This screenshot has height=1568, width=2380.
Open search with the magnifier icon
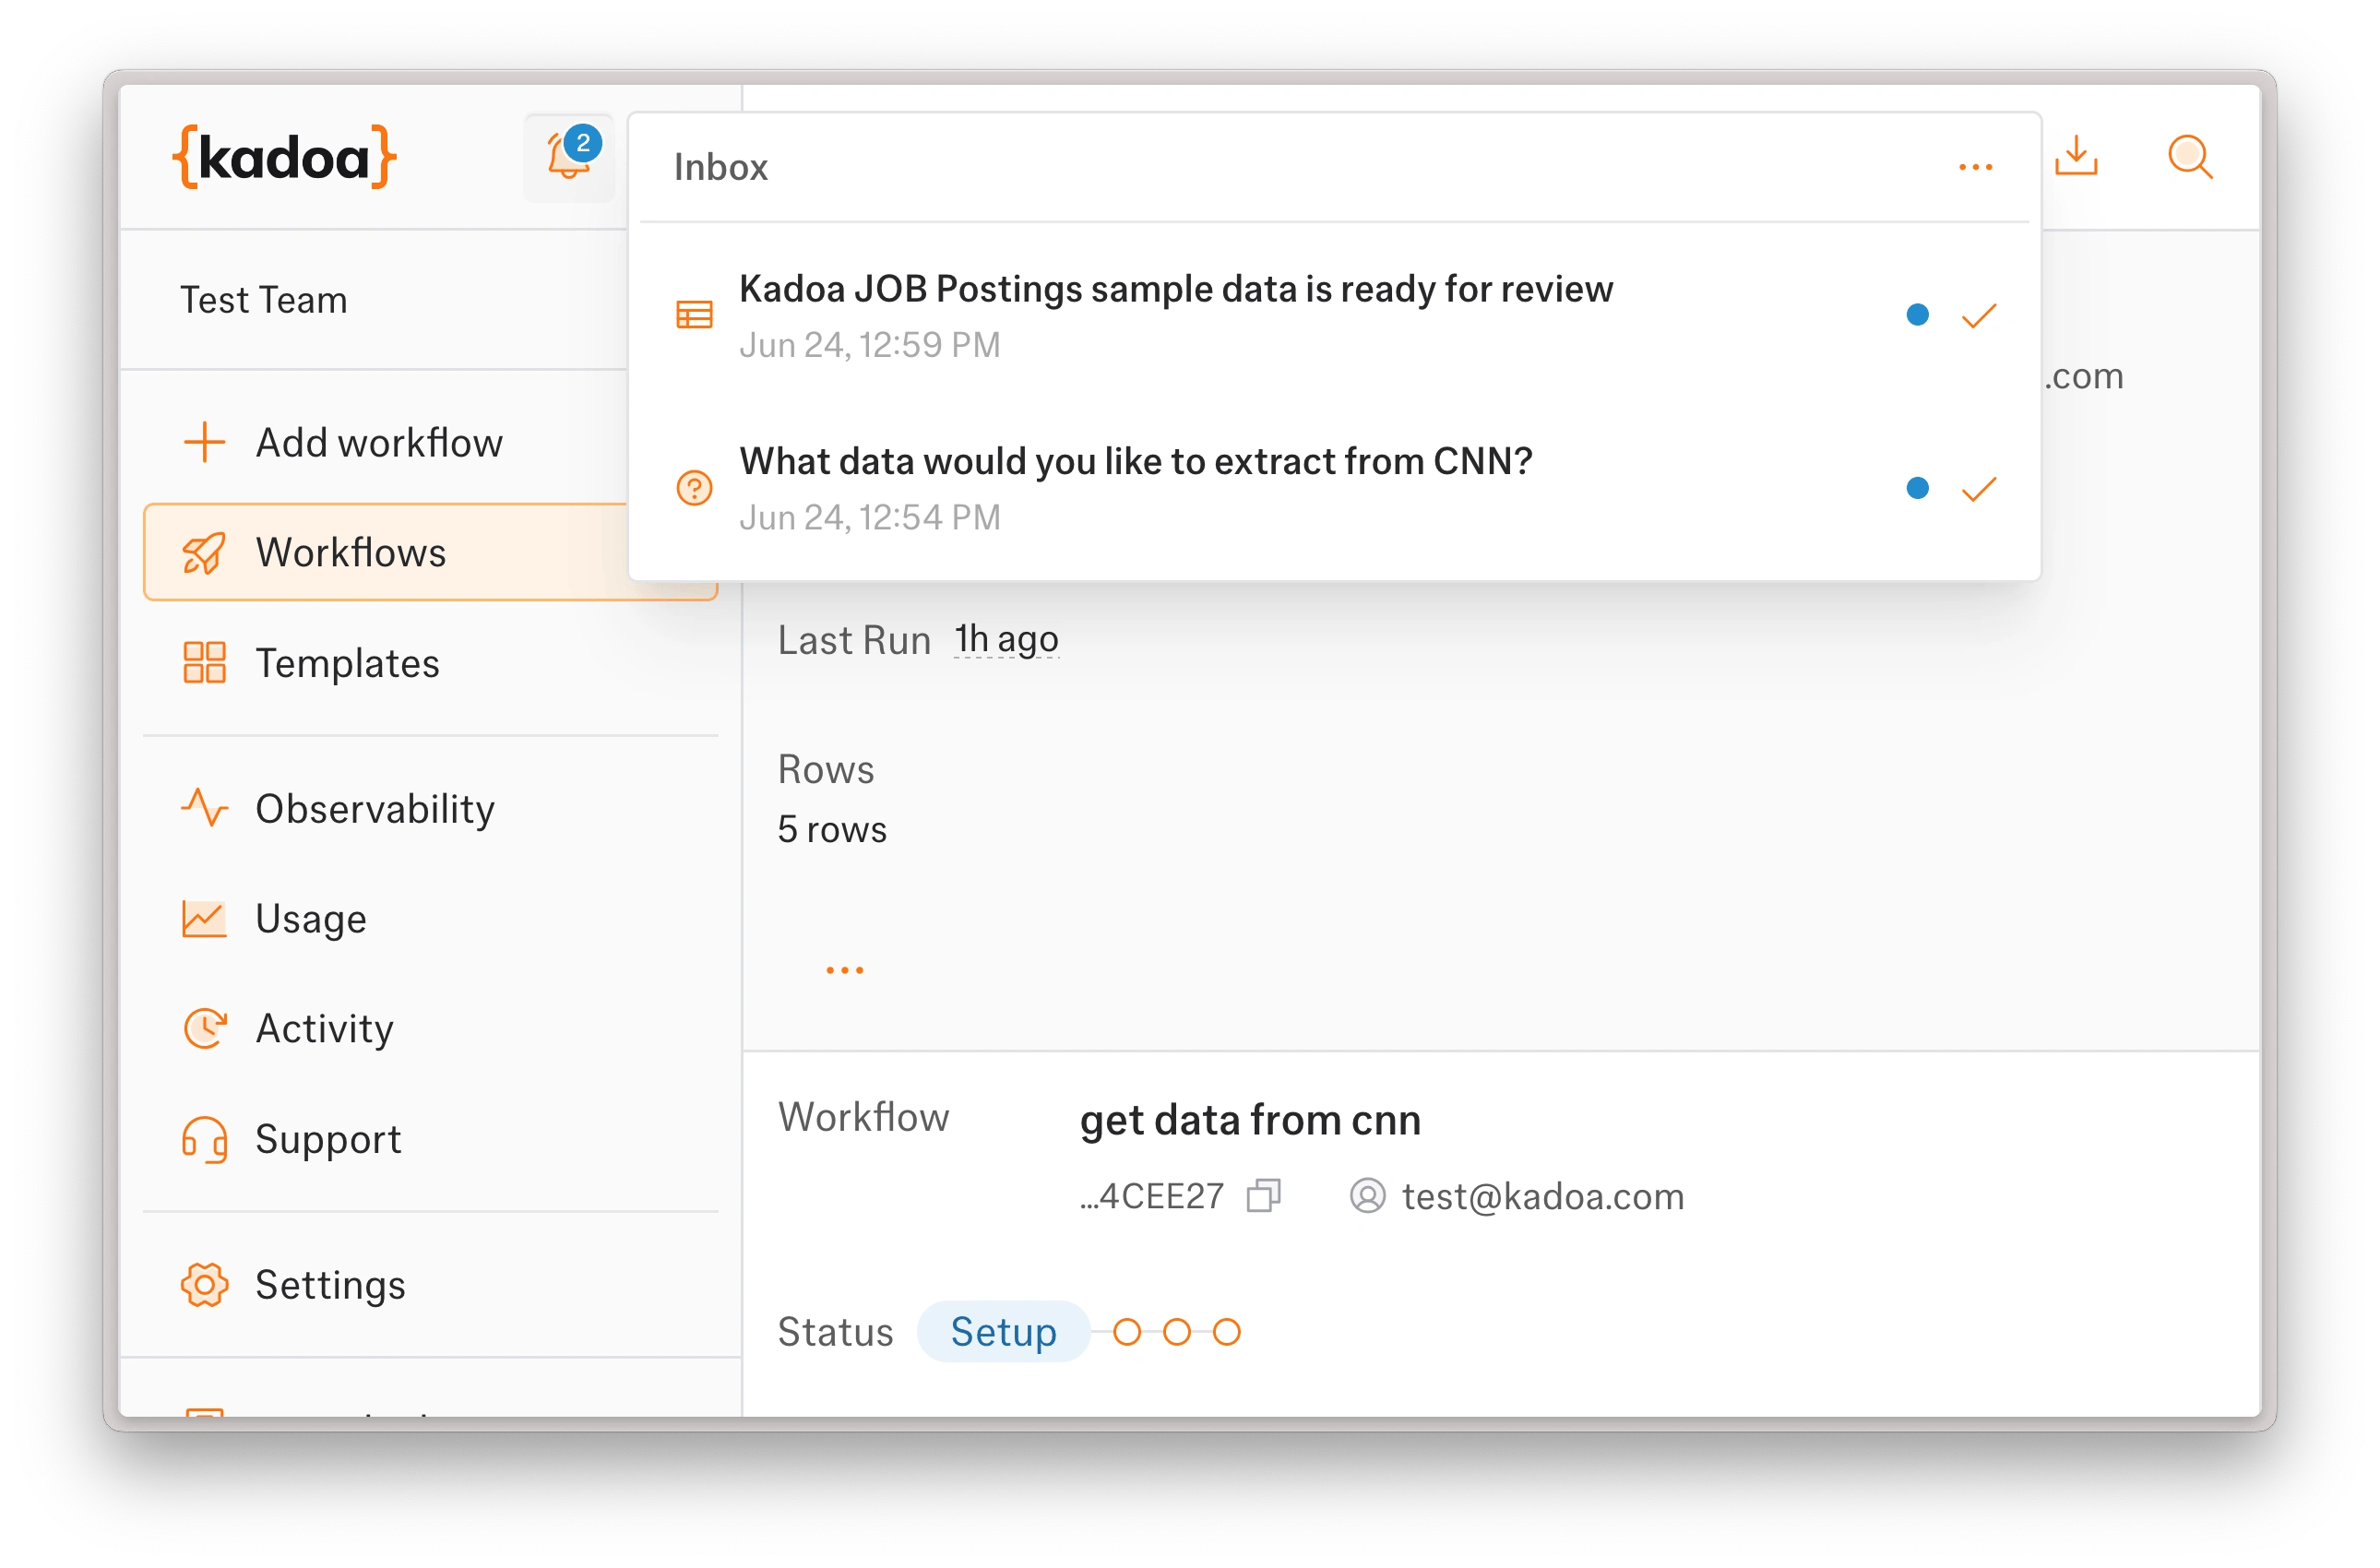pos(2189,157)
